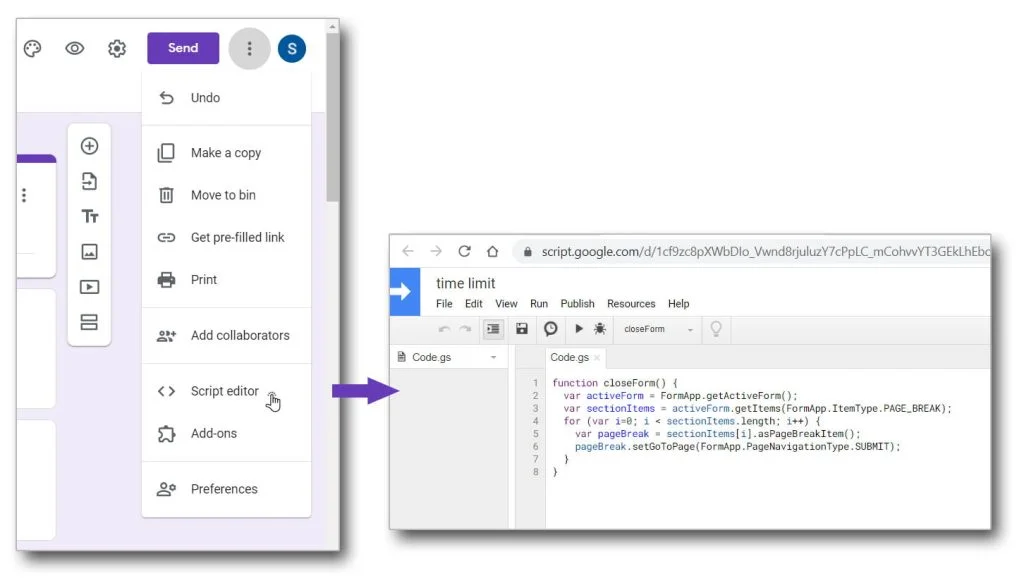The image size is (1024, 583).
Task: Click the padlock site info icon
Action: (x=528, y=252)
